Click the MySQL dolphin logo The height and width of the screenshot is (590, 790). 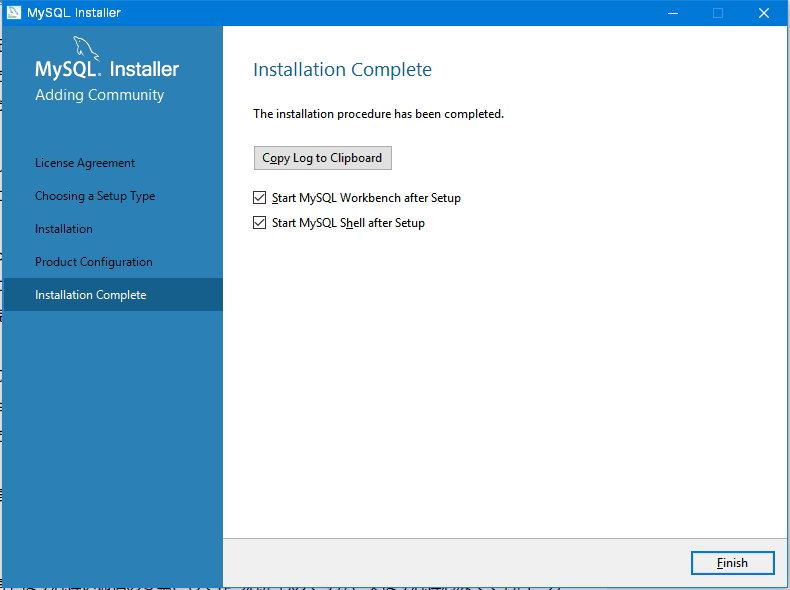click(88, 50)
